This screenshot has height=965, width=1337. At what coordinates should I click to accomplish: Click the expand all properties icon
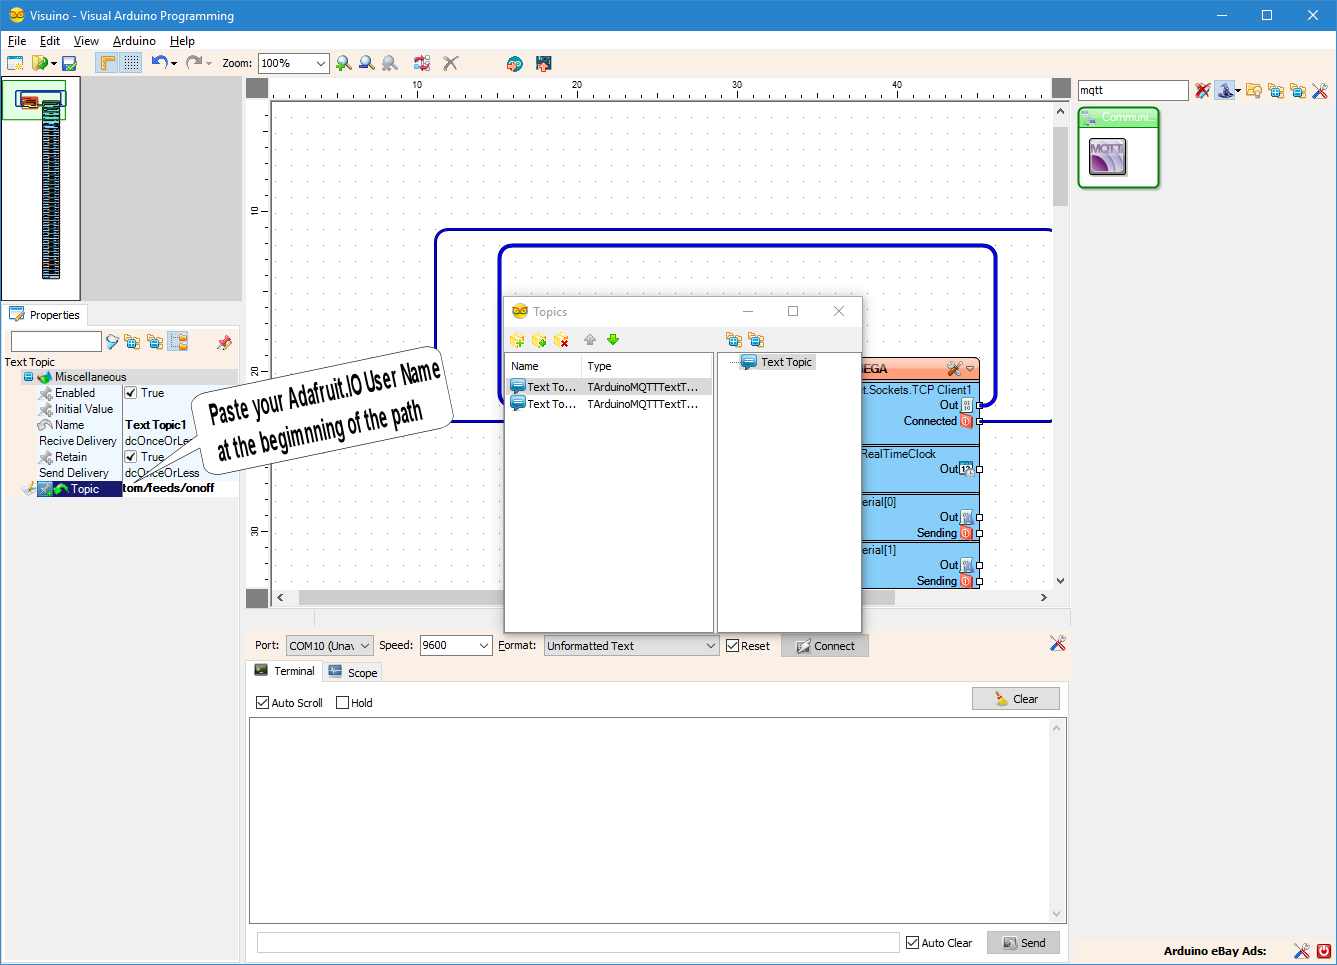click(132, 342)
